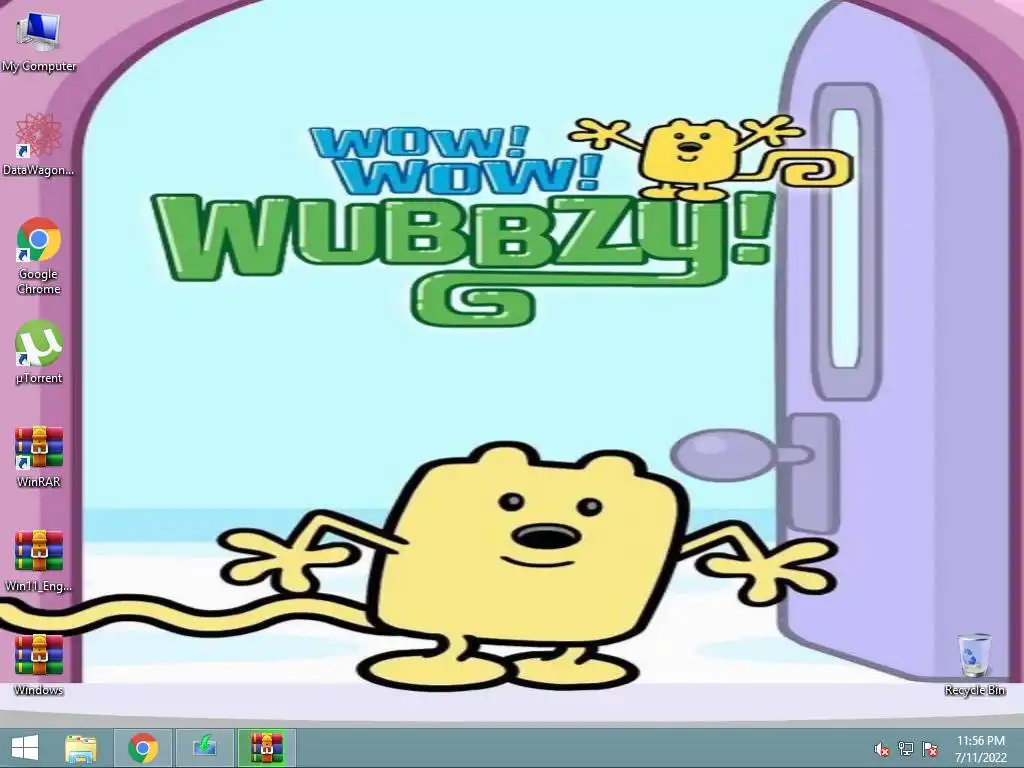Screen dimensions: 1024x768
Task: Click the "Recycle Bin" label text
Action: (x=974, y=690)
